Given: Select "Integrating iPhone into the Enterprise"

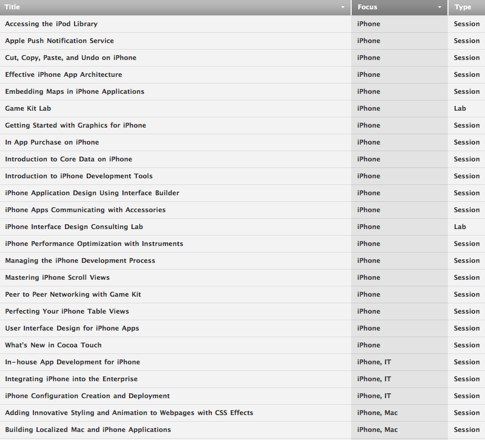Looking at the screenshot, I should (x=71, y=379).
